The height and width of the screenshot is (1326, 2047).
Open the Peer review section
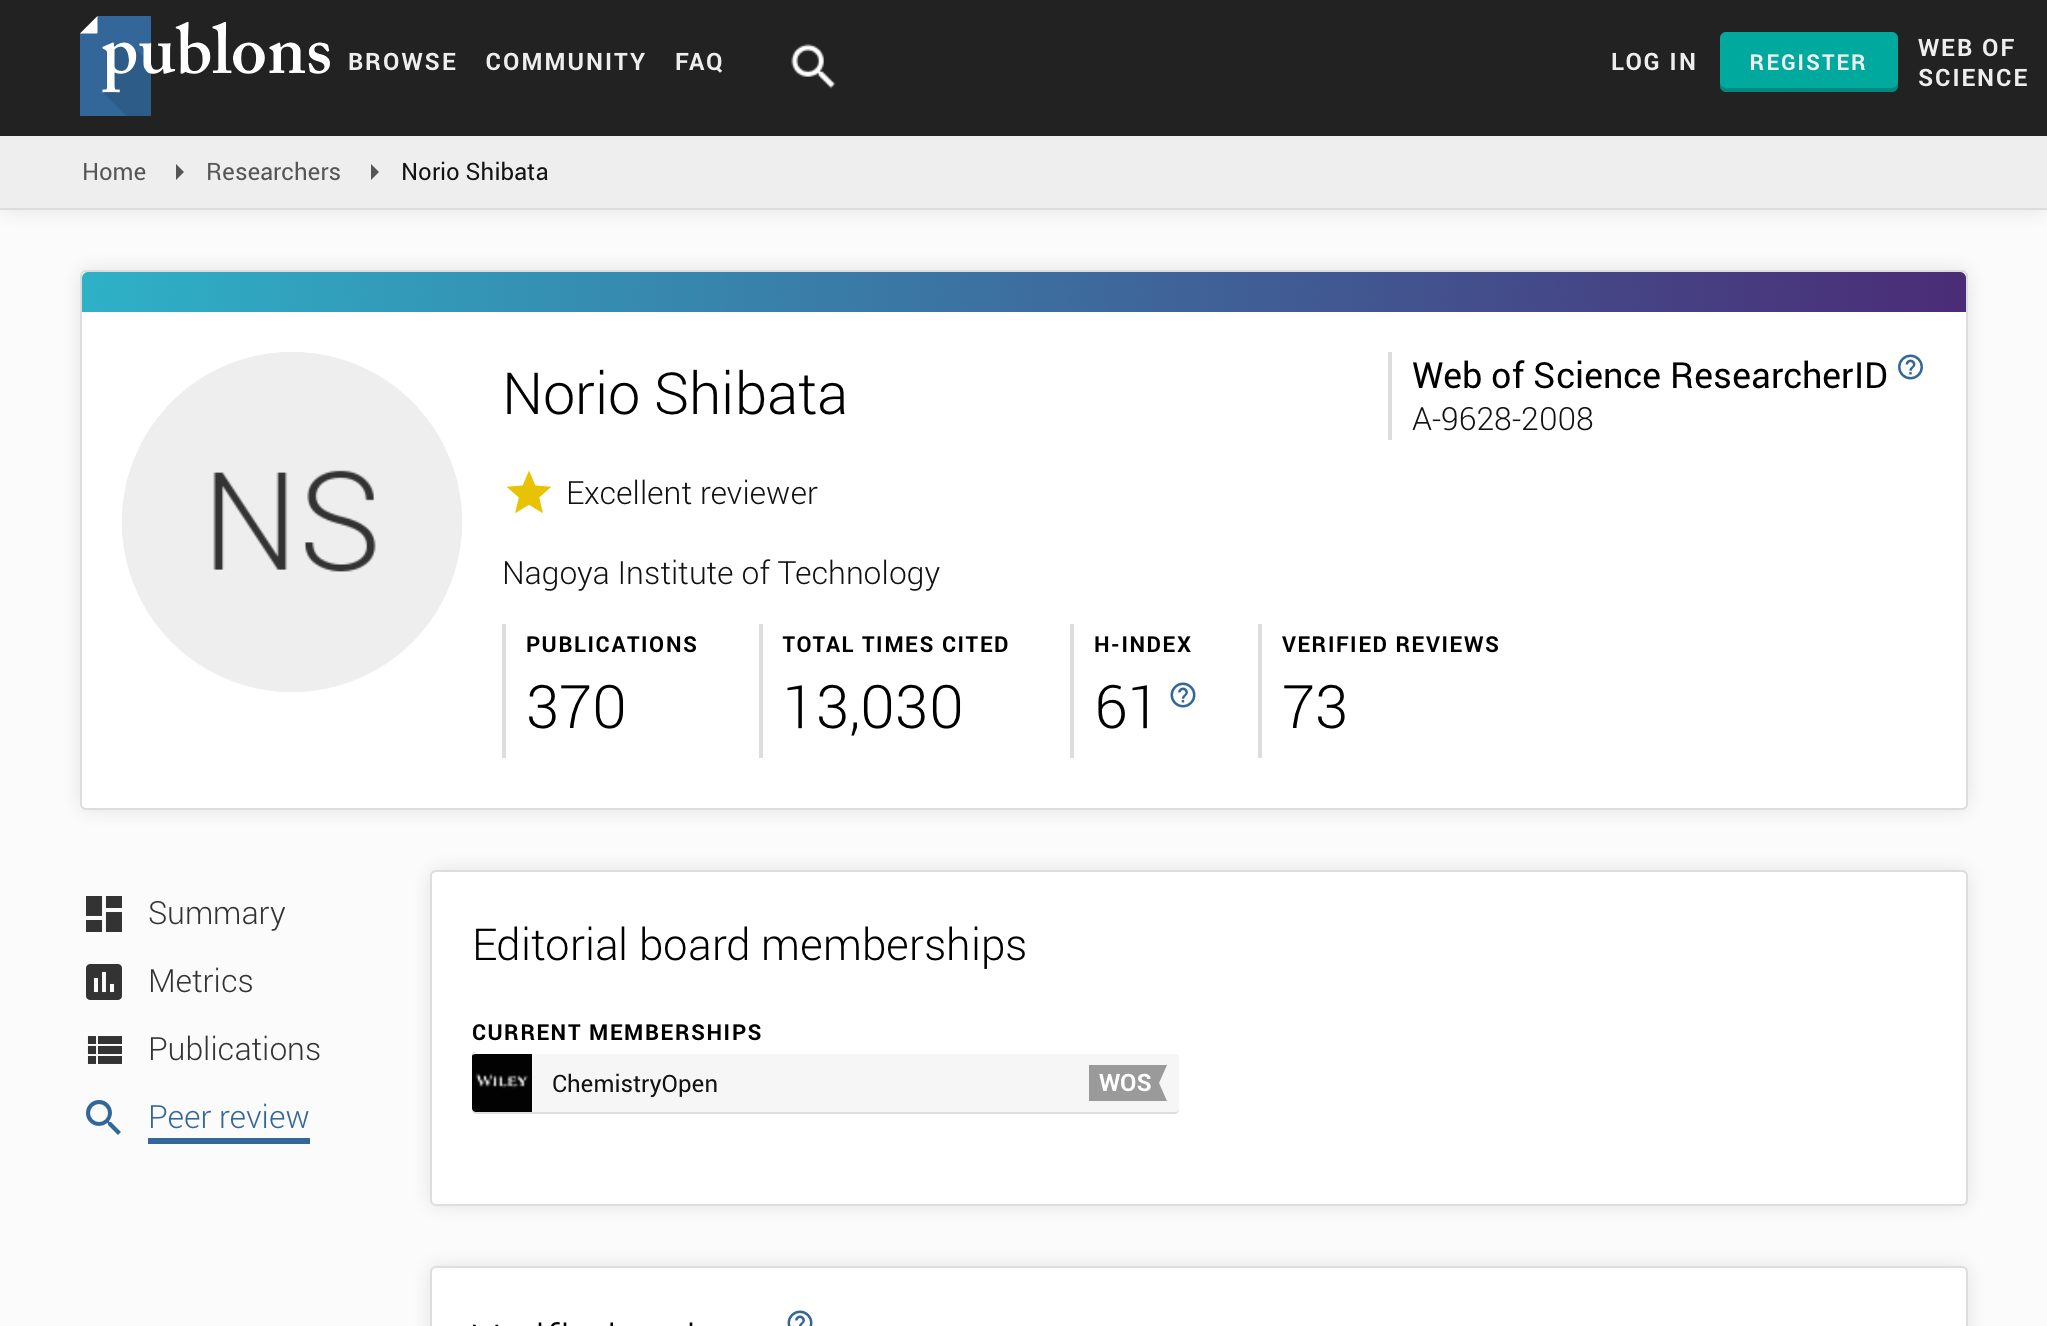[228, 1117]
